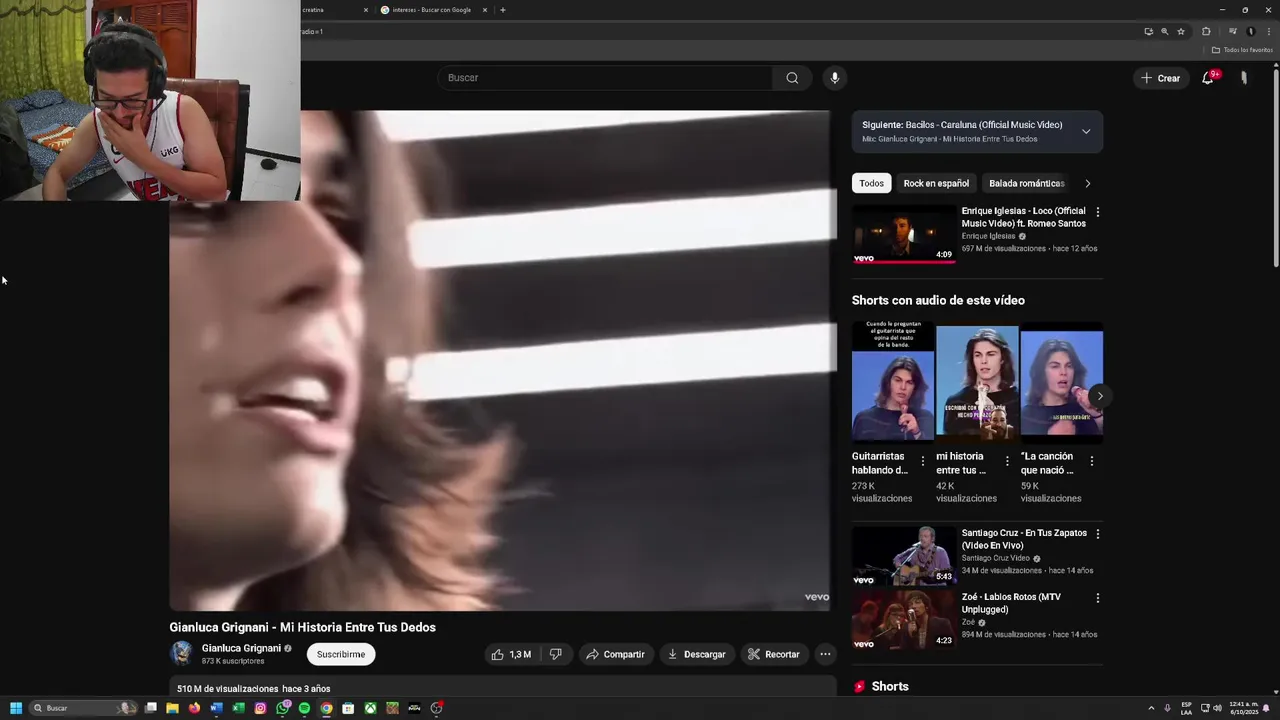Screen dimensions: 1280x720
Task: Subscribe with the Suscribirme button
Action: tap(341, 654)
